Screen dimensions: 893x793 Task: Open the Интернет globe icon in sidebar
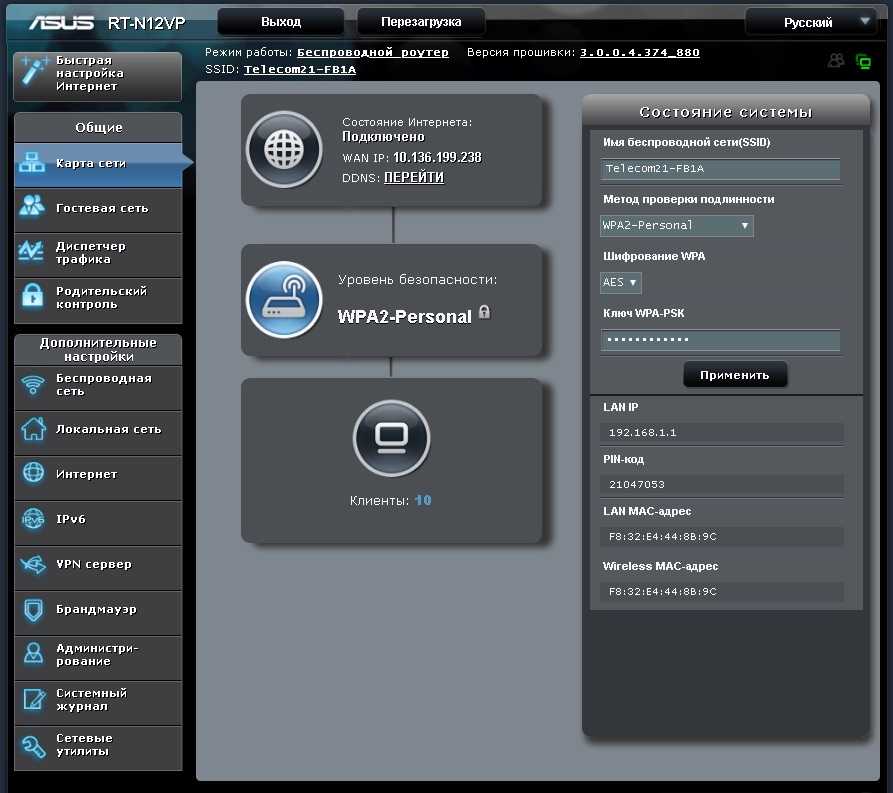(x=33, y=473)
